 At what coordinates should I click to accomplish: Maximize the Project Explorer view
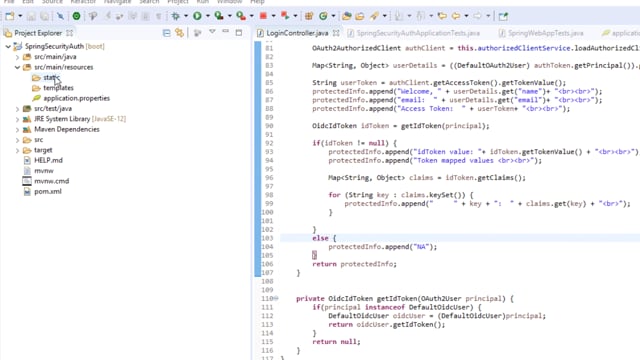coord(239,33)
